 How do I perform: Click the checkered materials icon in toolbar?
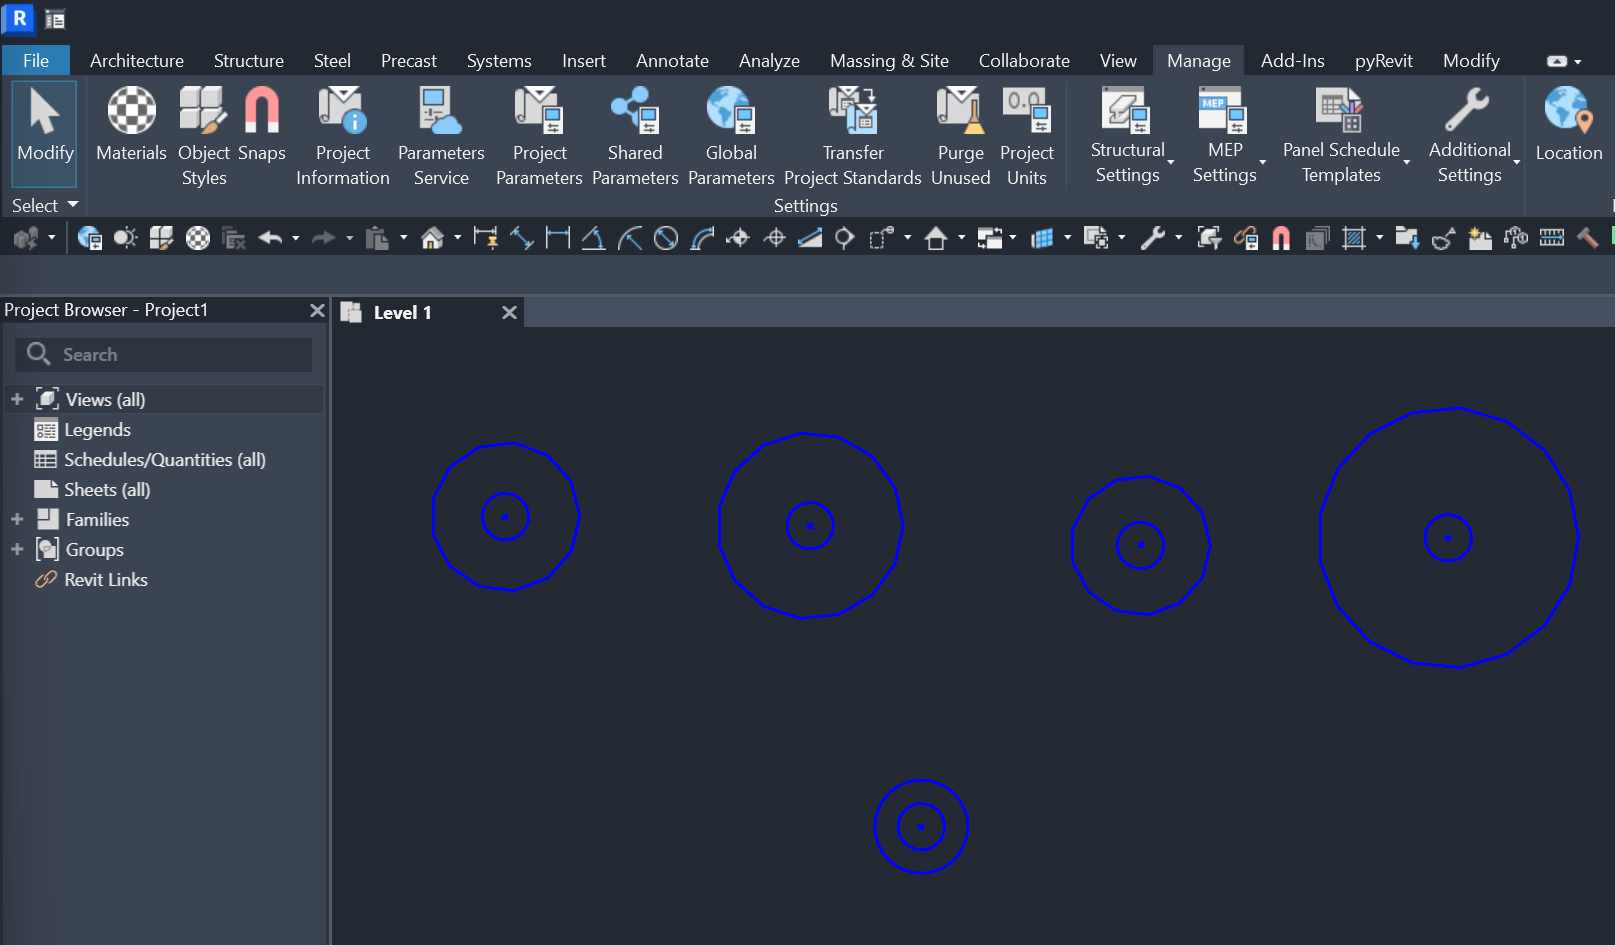pyautogui.click(x=198, y=238)
